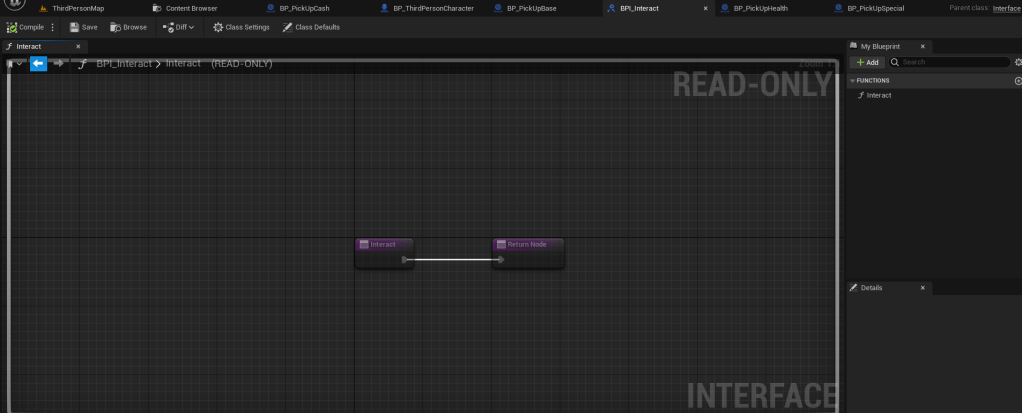Click the Compile blueprint icon
Image resolution: width=1022 pixels, height=413 pixels.
[x=12, y=27]
